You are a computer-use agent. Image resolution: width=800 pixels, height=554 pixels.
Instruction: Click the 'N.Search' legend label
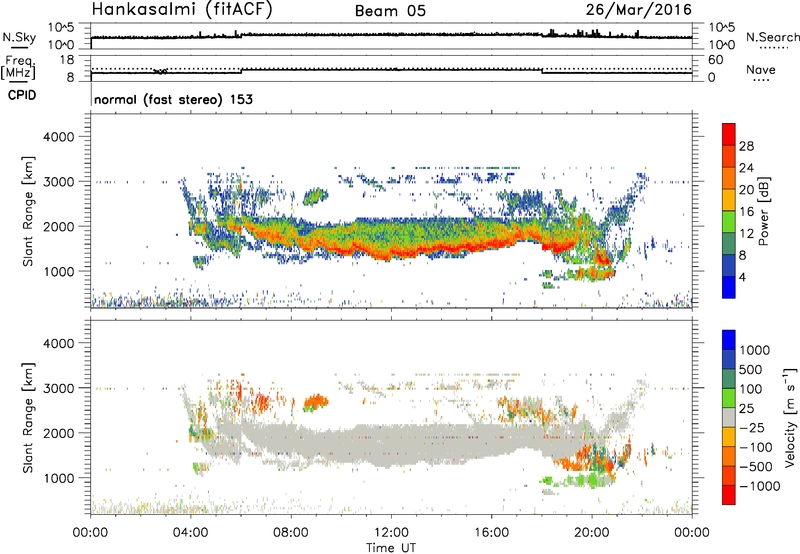[772, 37]
